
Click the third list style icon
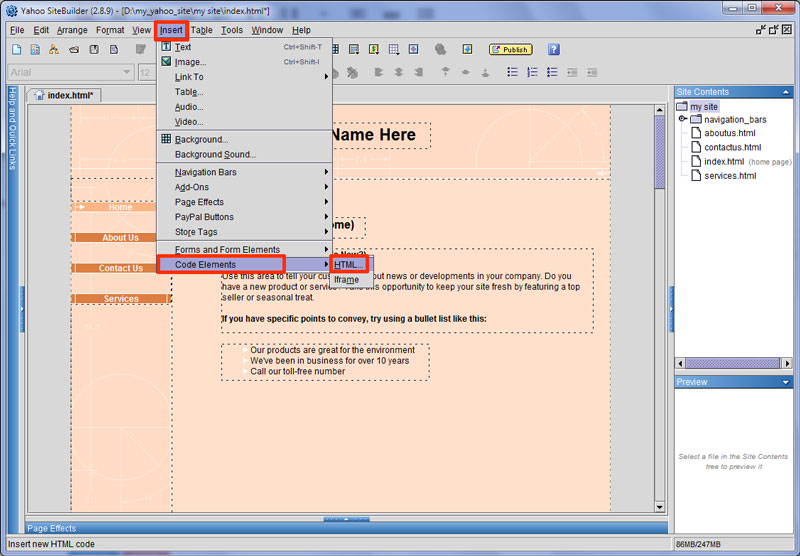552,72
